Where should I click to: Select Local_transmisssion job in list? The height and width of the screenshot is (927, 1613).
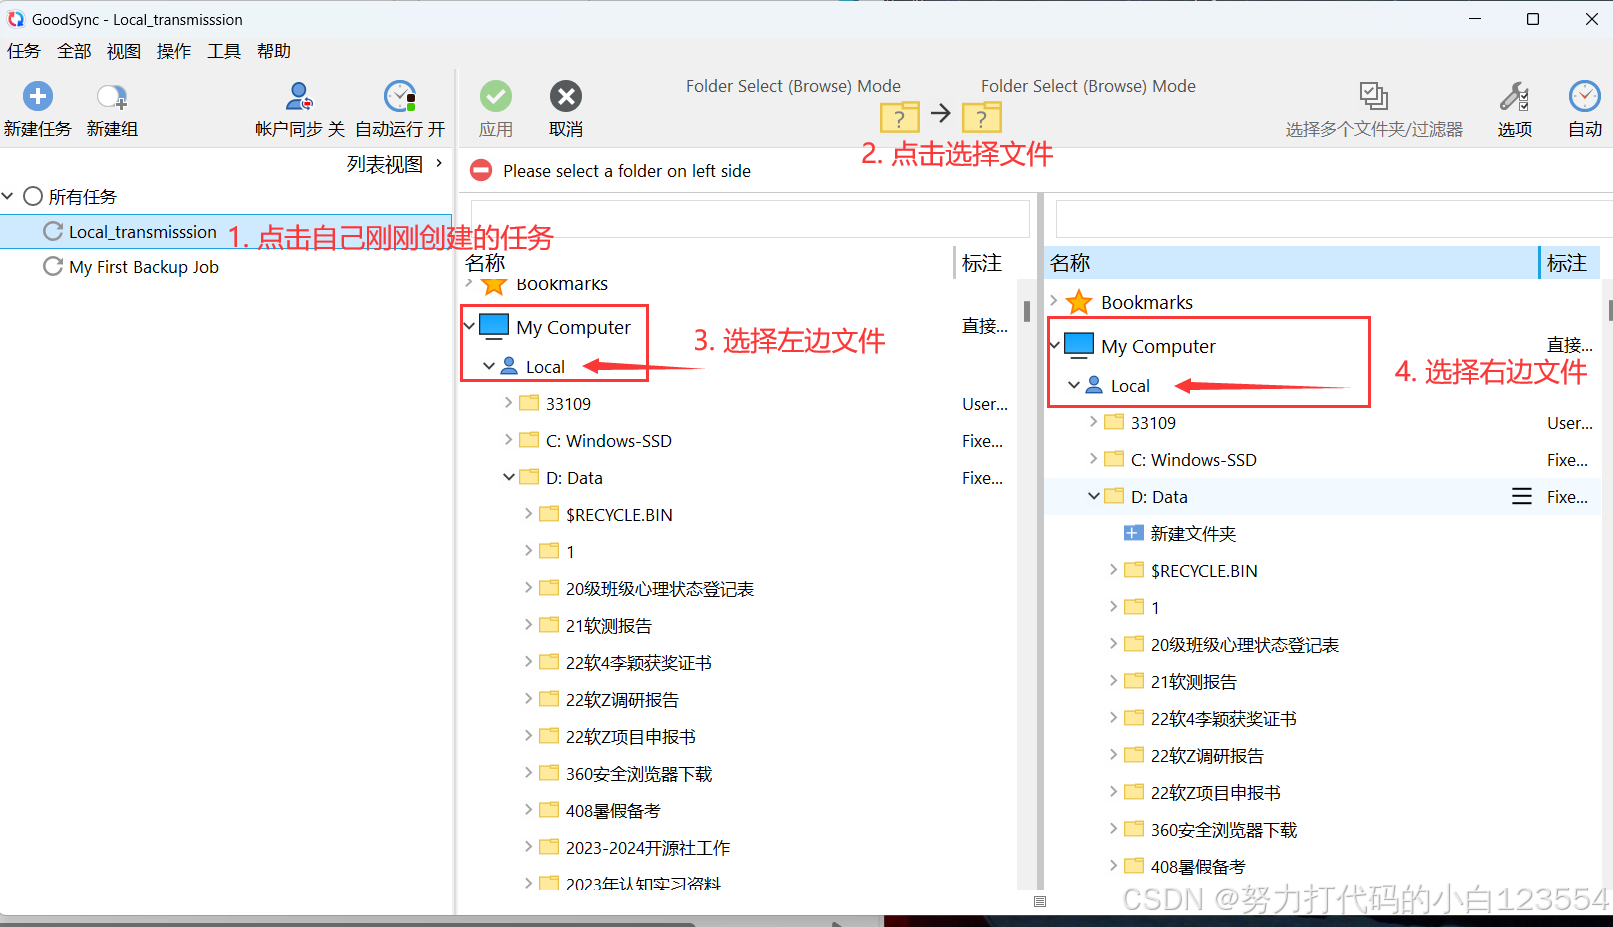pos(226,231)
